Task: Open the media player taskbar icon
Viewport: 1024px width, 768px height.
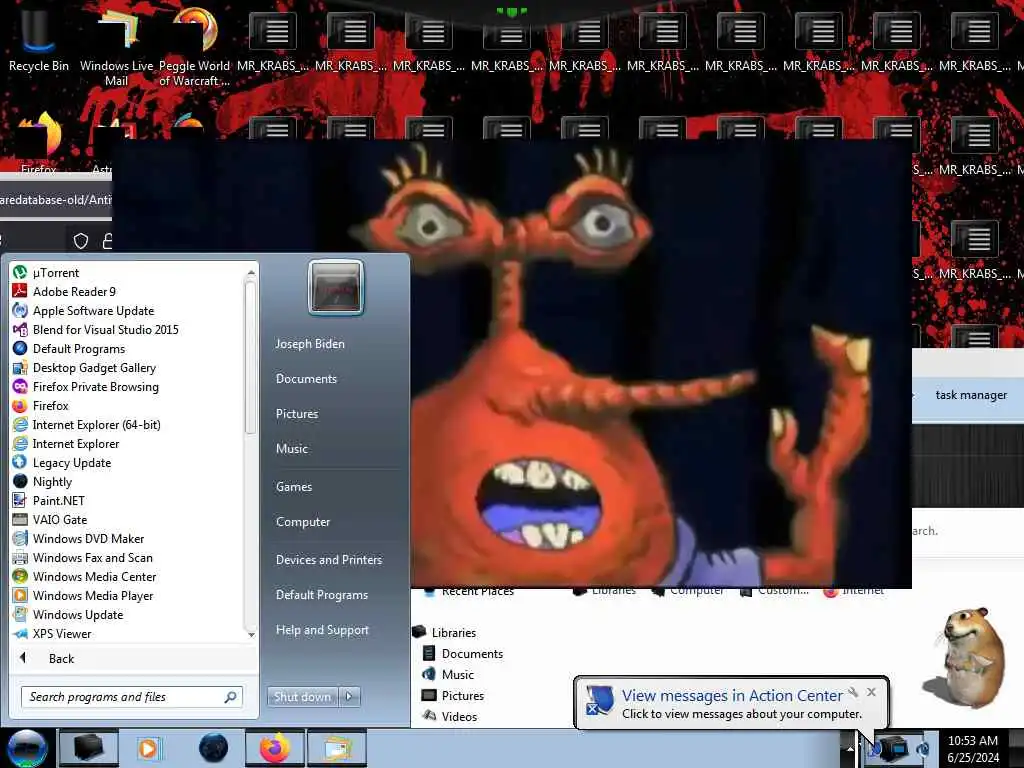Action: pos(148,748)
